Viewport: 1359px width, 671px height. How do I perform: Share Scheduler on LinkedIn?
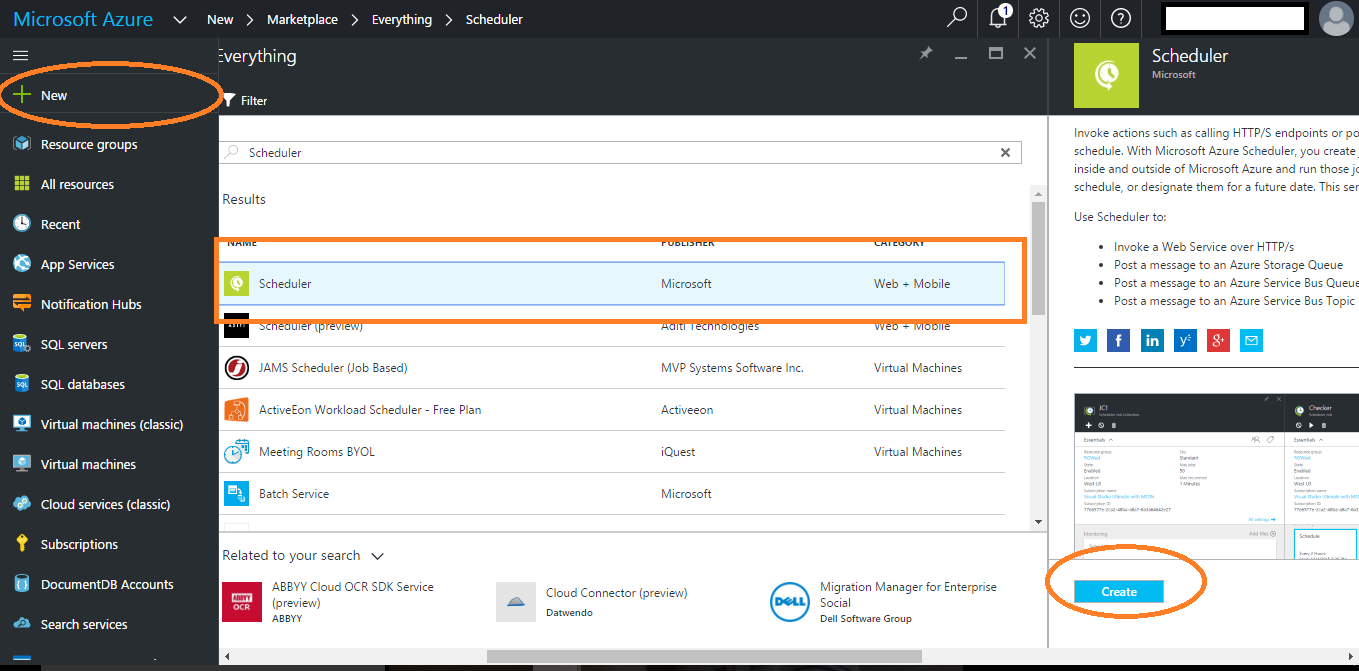(1152, 340)
